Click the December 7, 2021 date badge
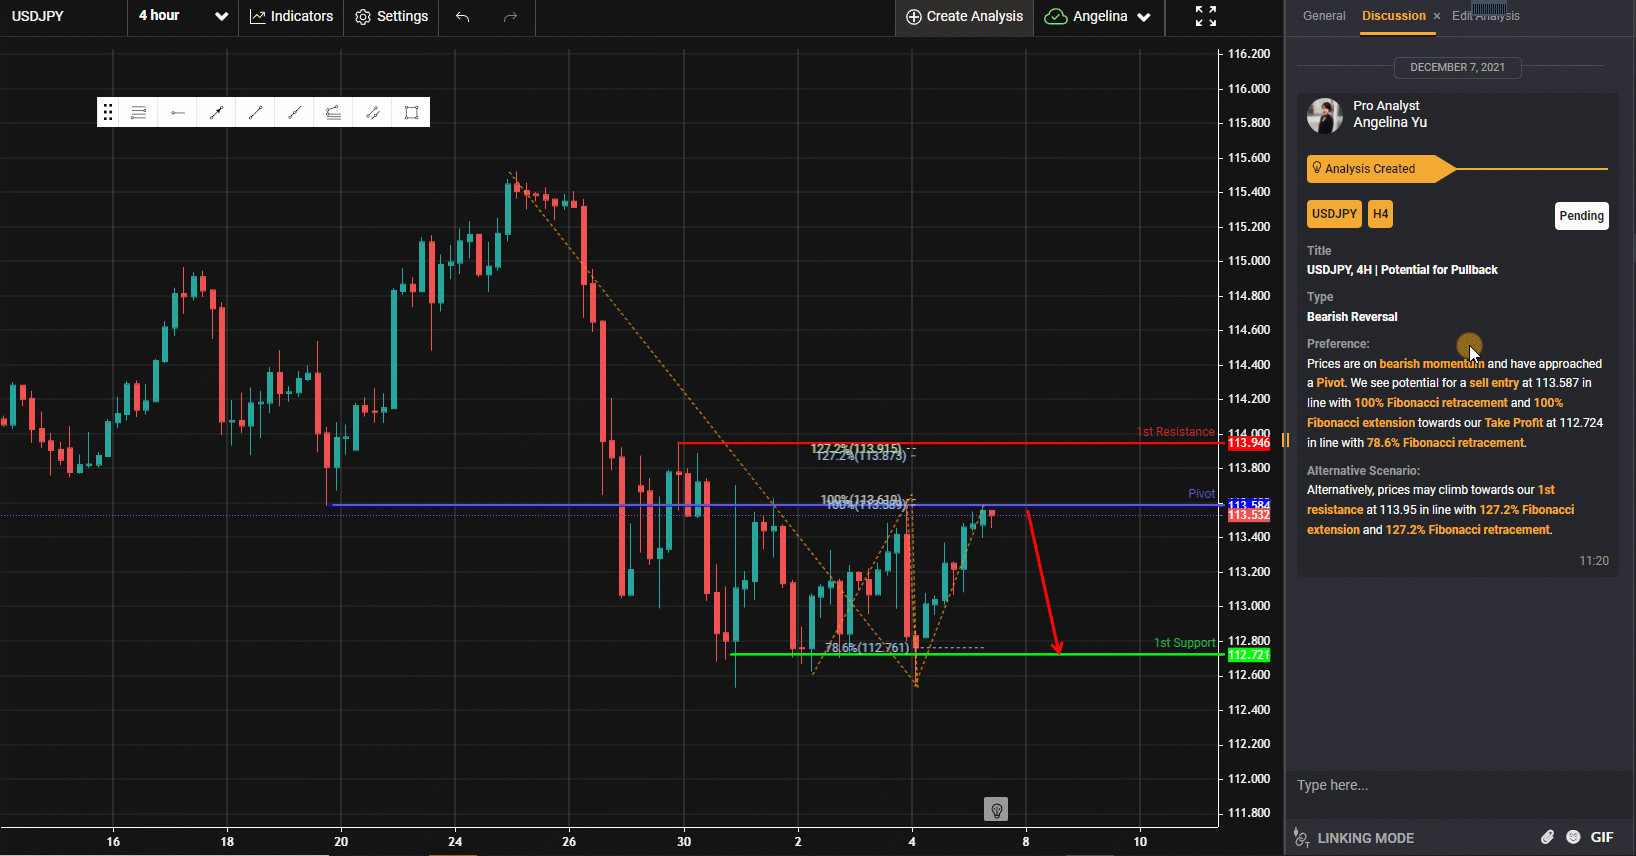The height and width of the screenshot is (856, 1636). pyautogui.click(x=1457, y=67)
